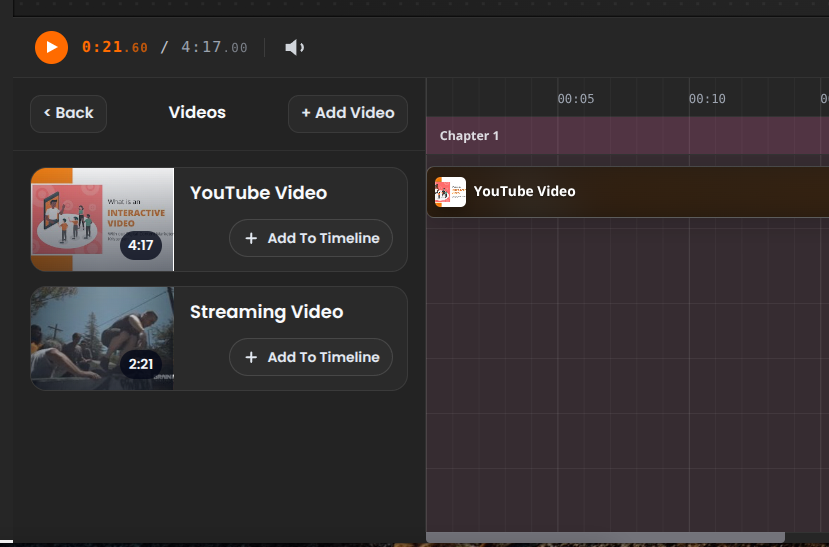Screen dimensions: 829x547
Task: Select the Chapter 1 bar on timeline
Action: [628, 136]
